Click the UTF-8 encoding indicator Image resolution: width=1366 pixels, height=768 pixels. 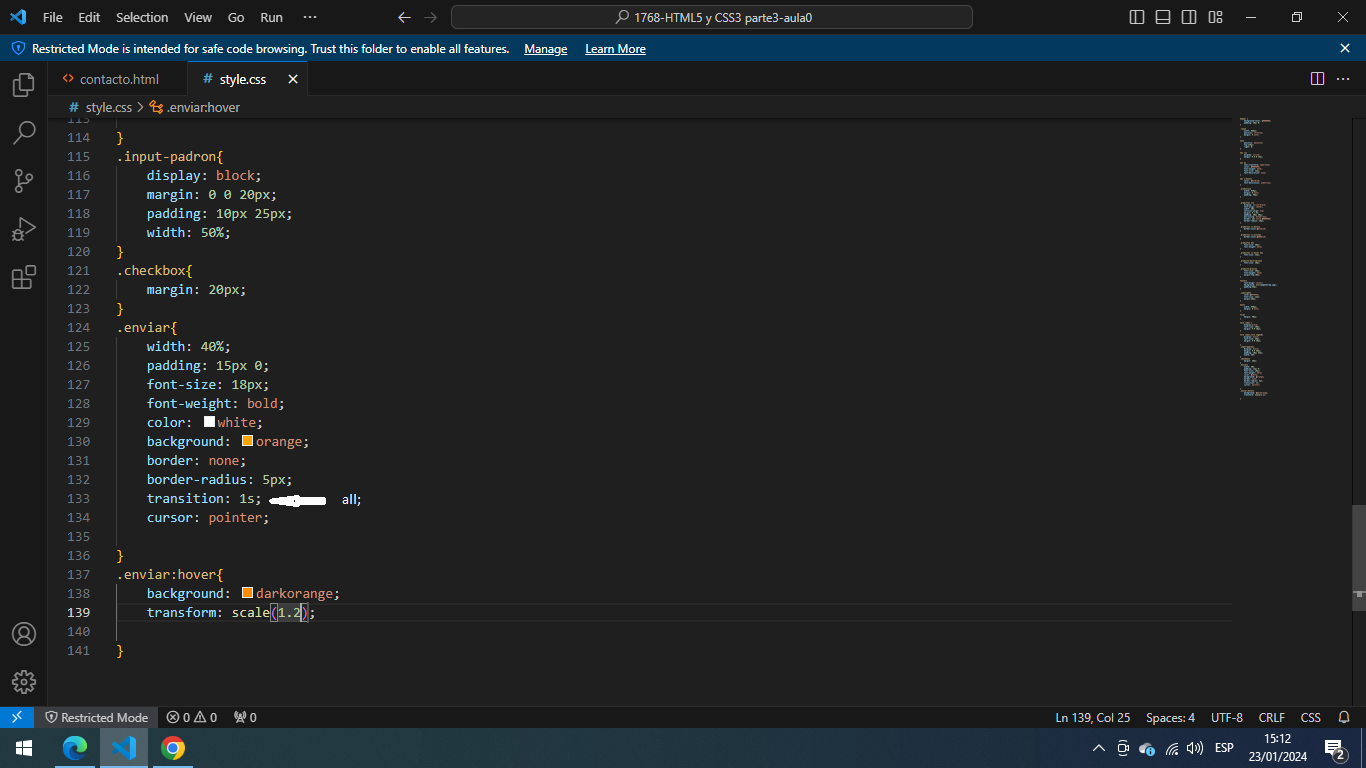(x=1226, y=717)
